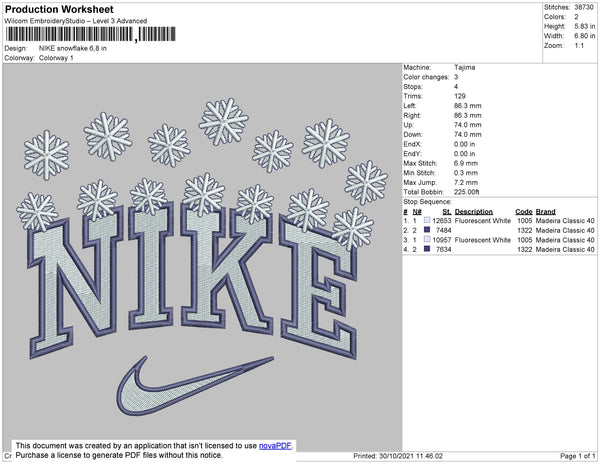Select the Max Jump value "7.2 mm"
Screen dimensions: 600x464
pyautogui.click(x=466, y=182)
